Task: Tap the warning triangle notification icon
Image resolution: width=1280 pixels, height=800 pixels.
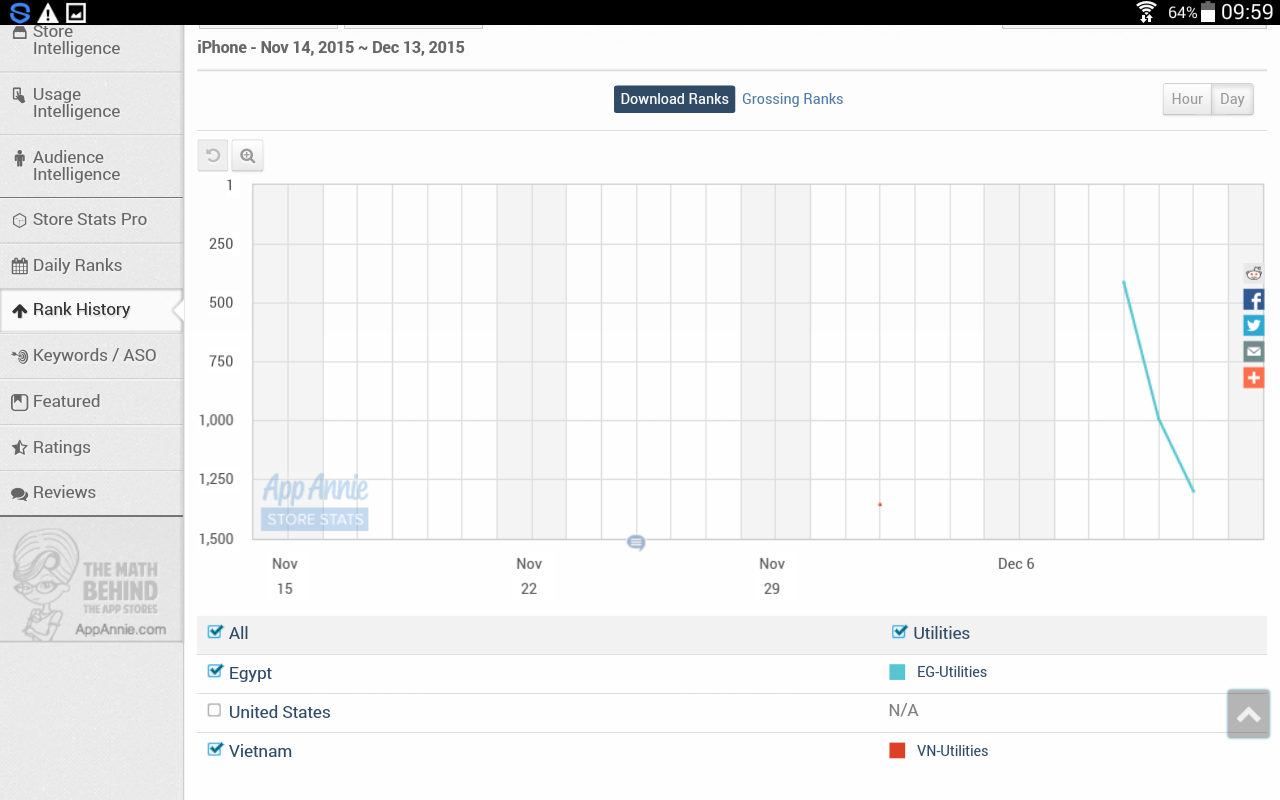Action: [x=48, y=13]
